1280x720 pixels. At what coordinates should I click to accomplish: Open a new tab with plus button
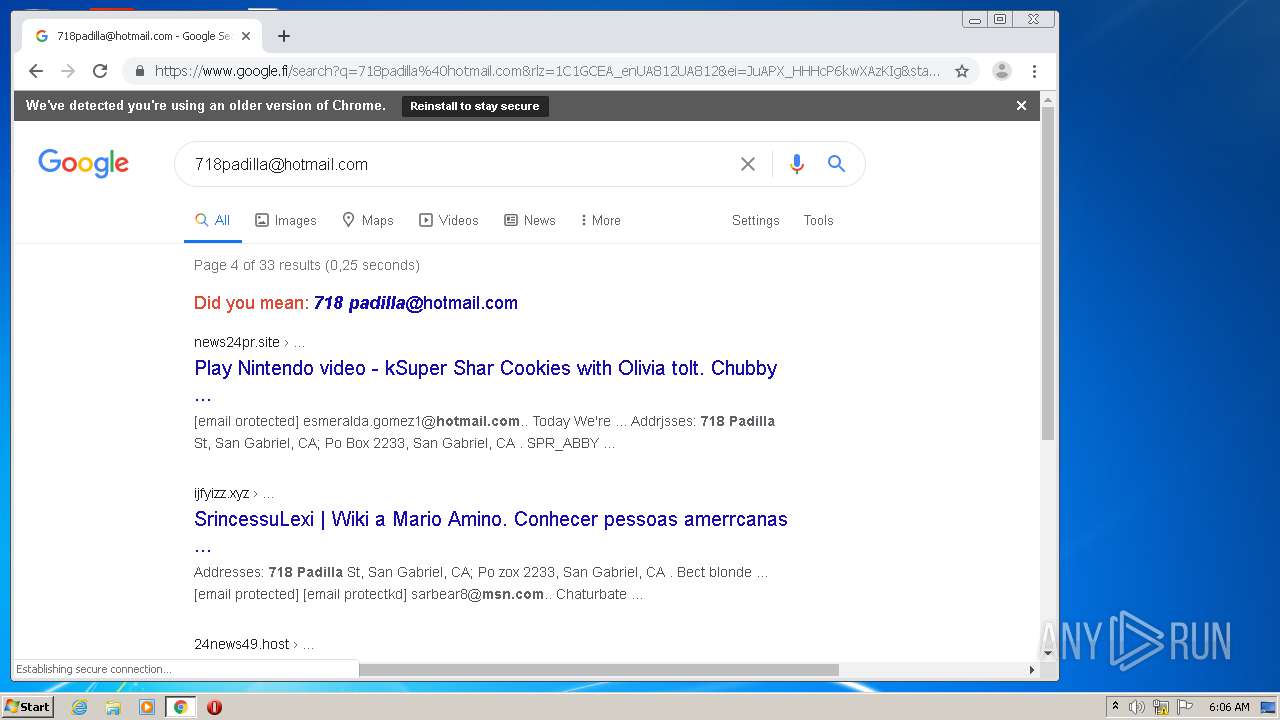(284, 36)
